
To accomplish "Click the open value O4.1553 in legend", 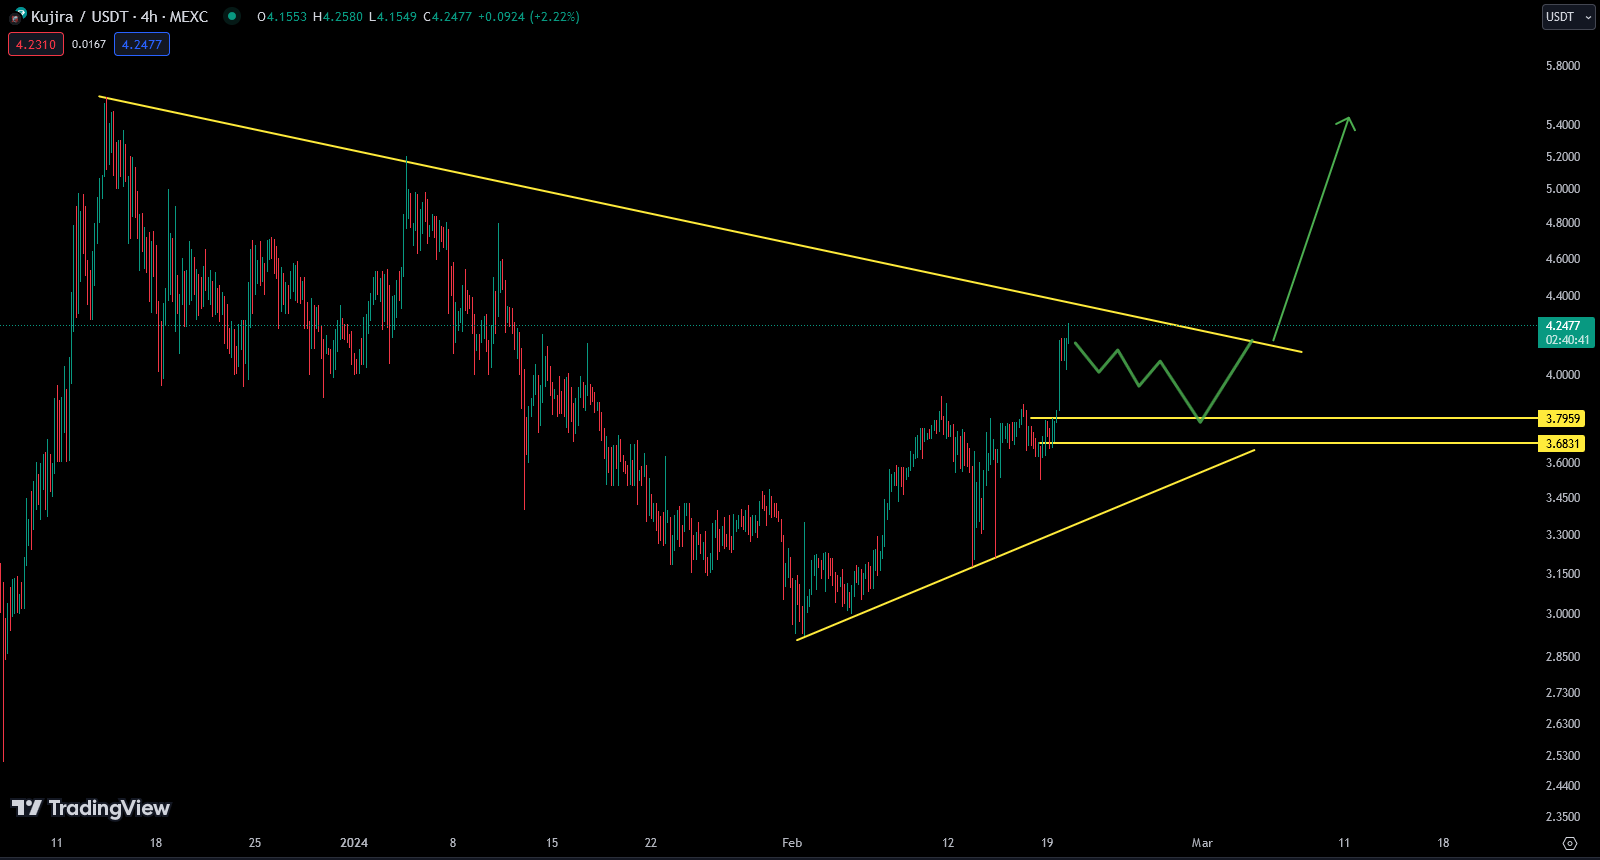I will 282,17.
